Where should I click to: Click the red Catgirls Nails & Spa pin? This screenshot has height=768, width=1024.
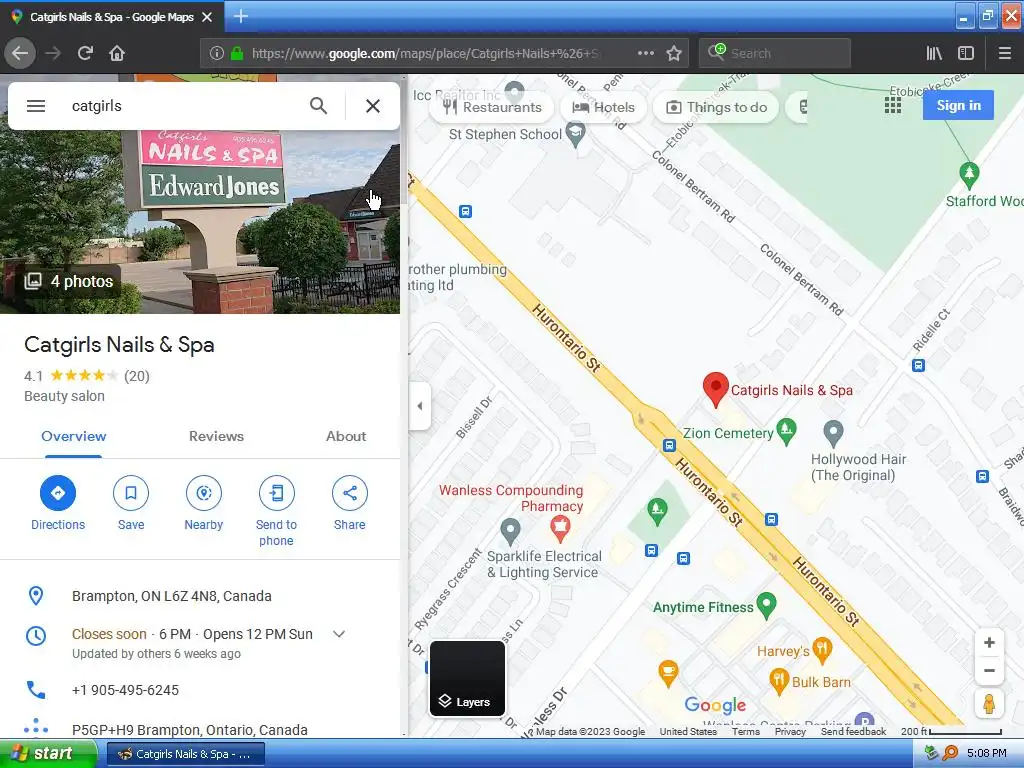(x=715, y=389)
